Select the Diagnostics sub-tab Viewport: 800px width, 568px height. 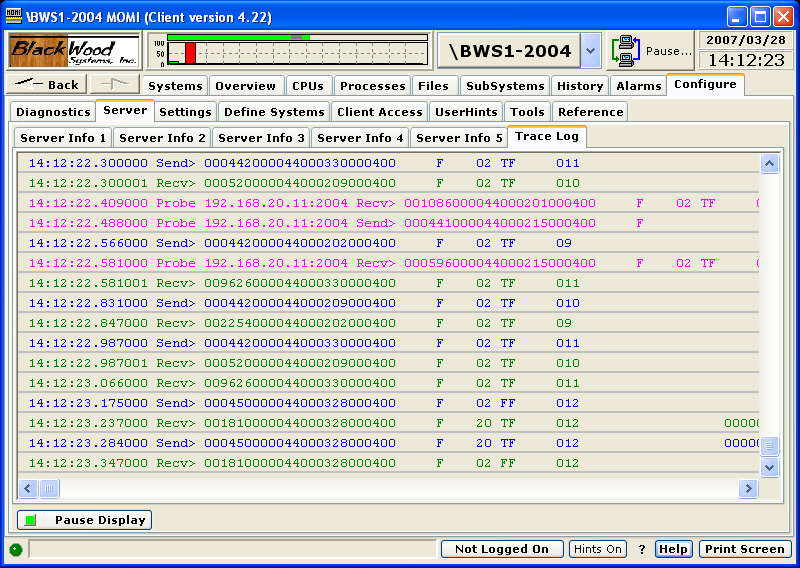(x=53, y=112)
